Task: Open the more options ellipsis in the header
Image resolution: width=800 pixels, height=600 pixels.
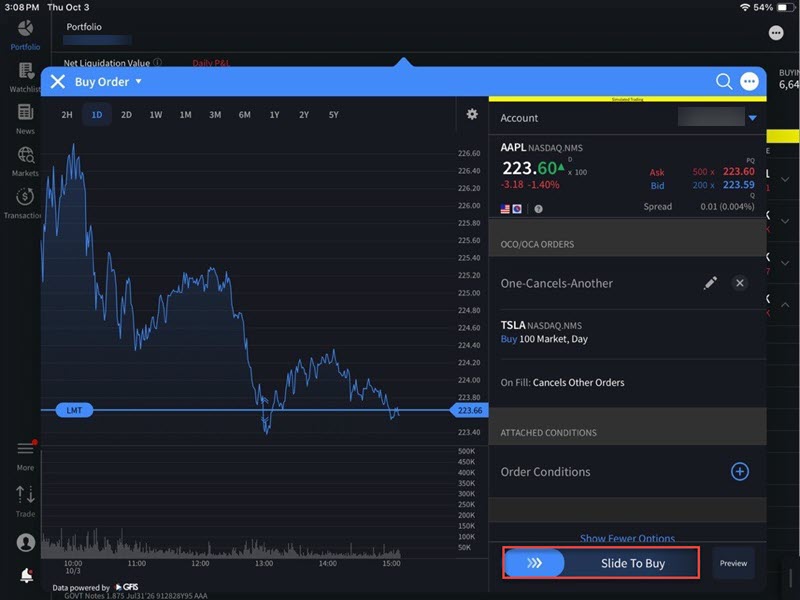Action: tap(749, 82)
